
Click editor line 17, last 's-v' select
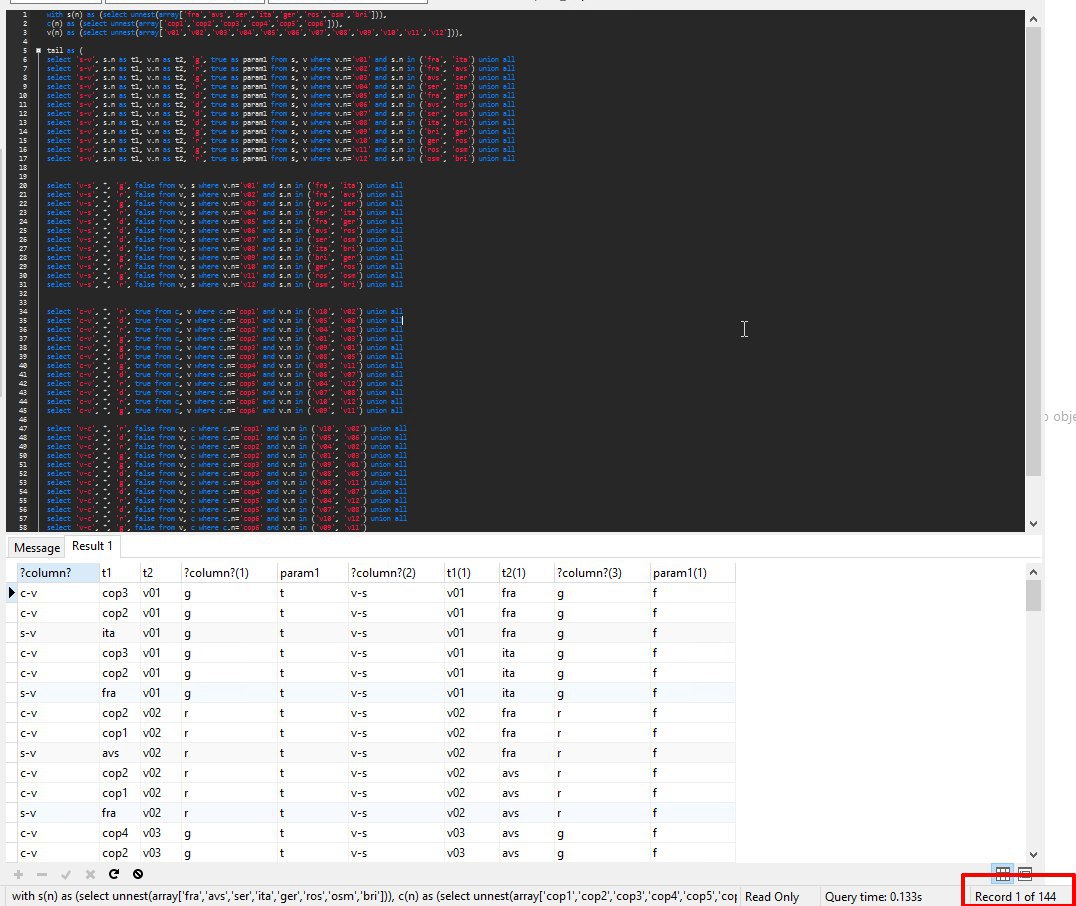click(281, 159)
